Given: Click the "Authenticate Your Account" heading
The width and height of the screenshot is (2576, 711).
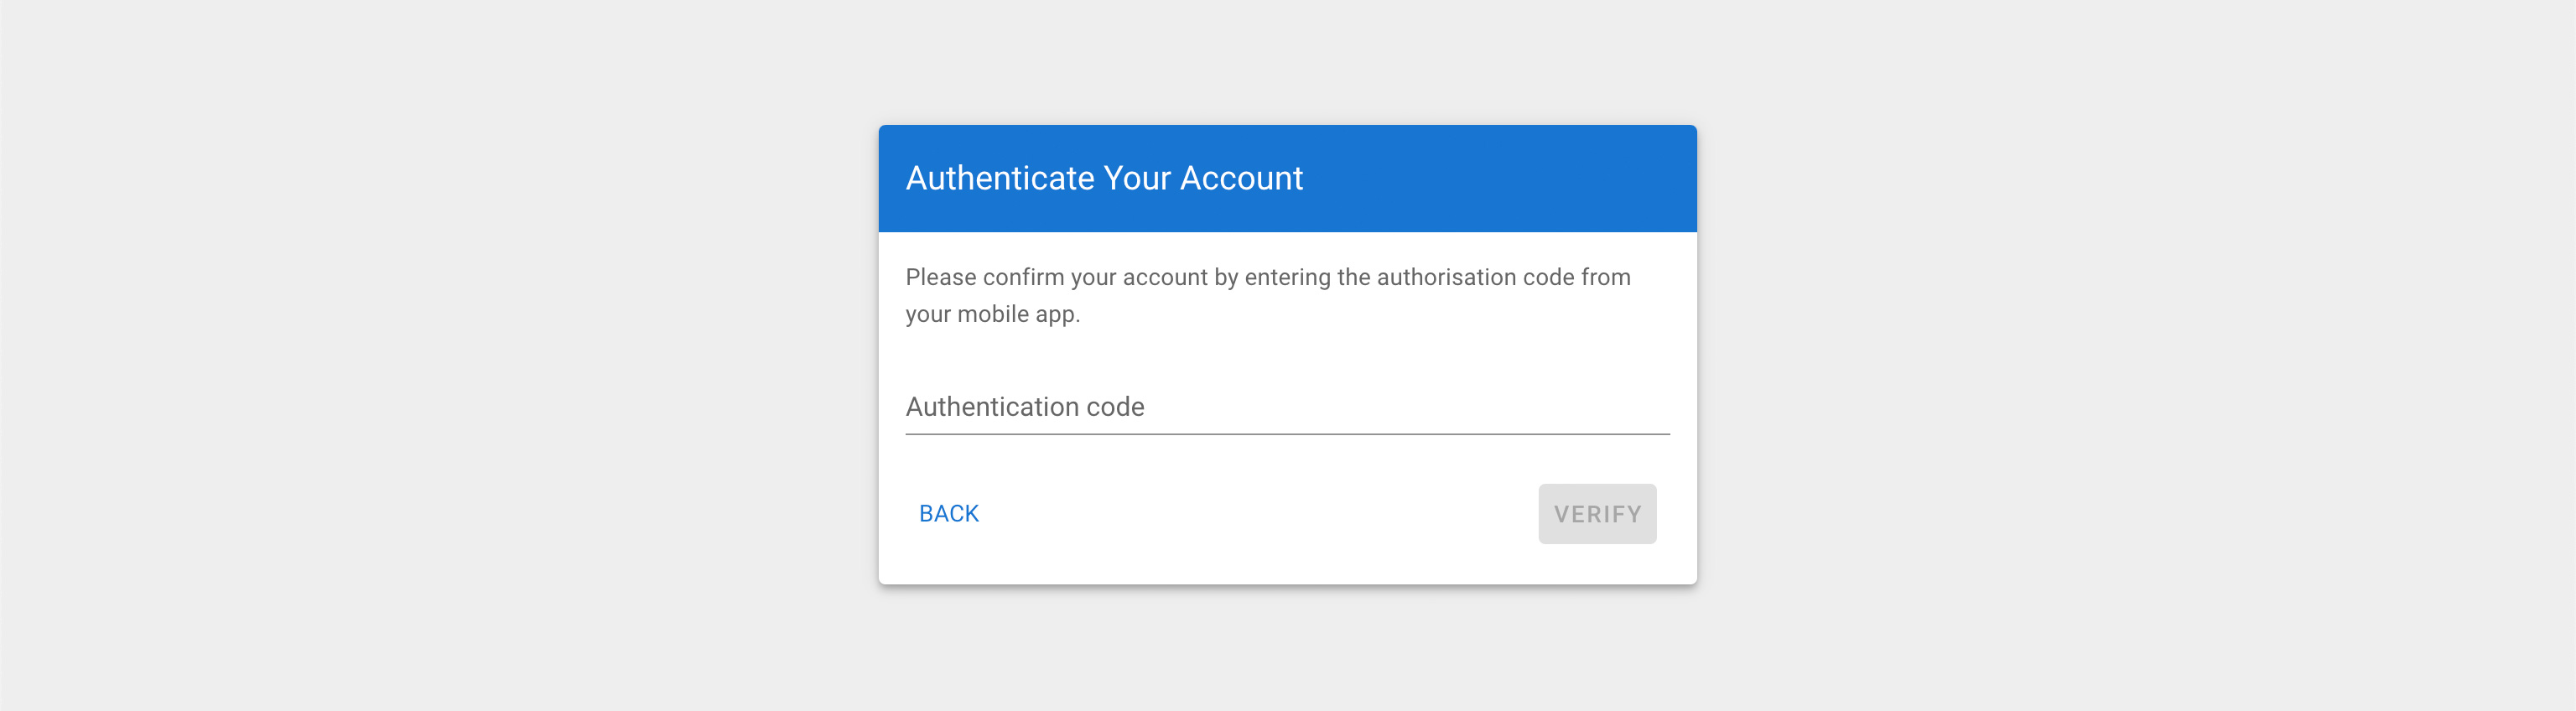Looking at the screenshot, I should (x=1104, y=178).
